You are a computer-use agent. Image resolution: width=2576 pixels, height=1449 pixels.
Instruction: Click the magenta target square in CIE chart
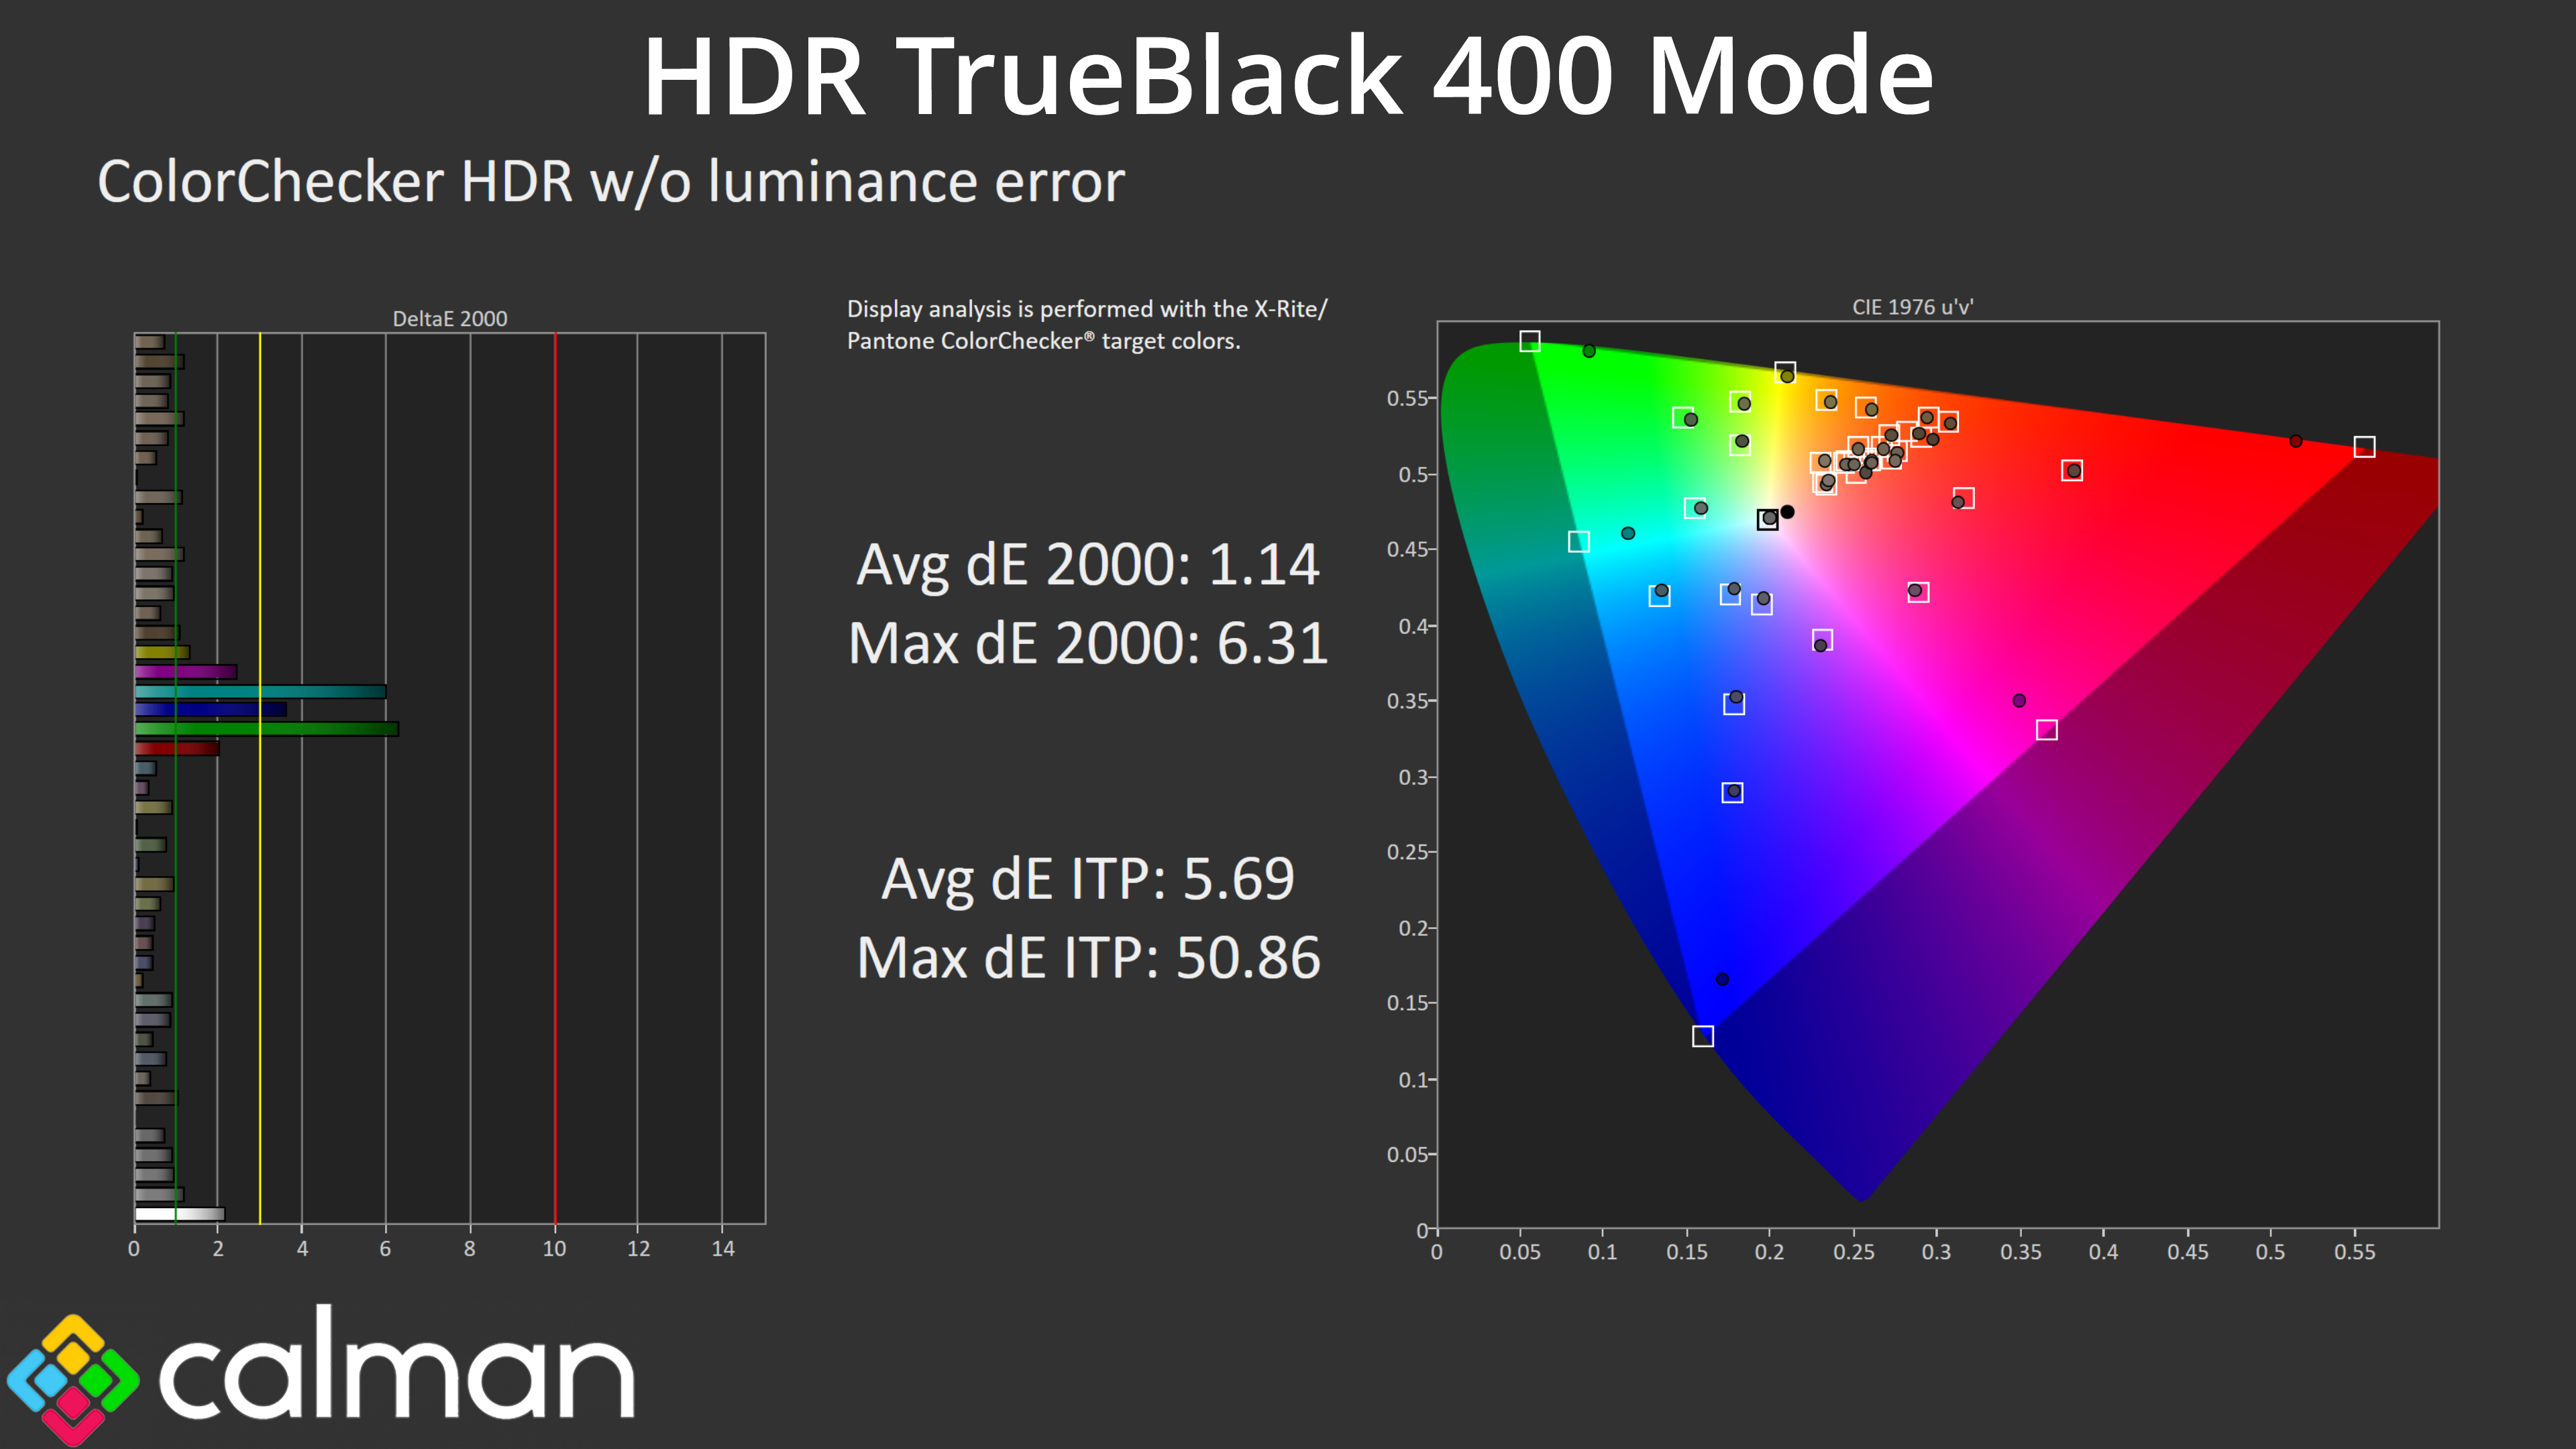pos(2046,730)
